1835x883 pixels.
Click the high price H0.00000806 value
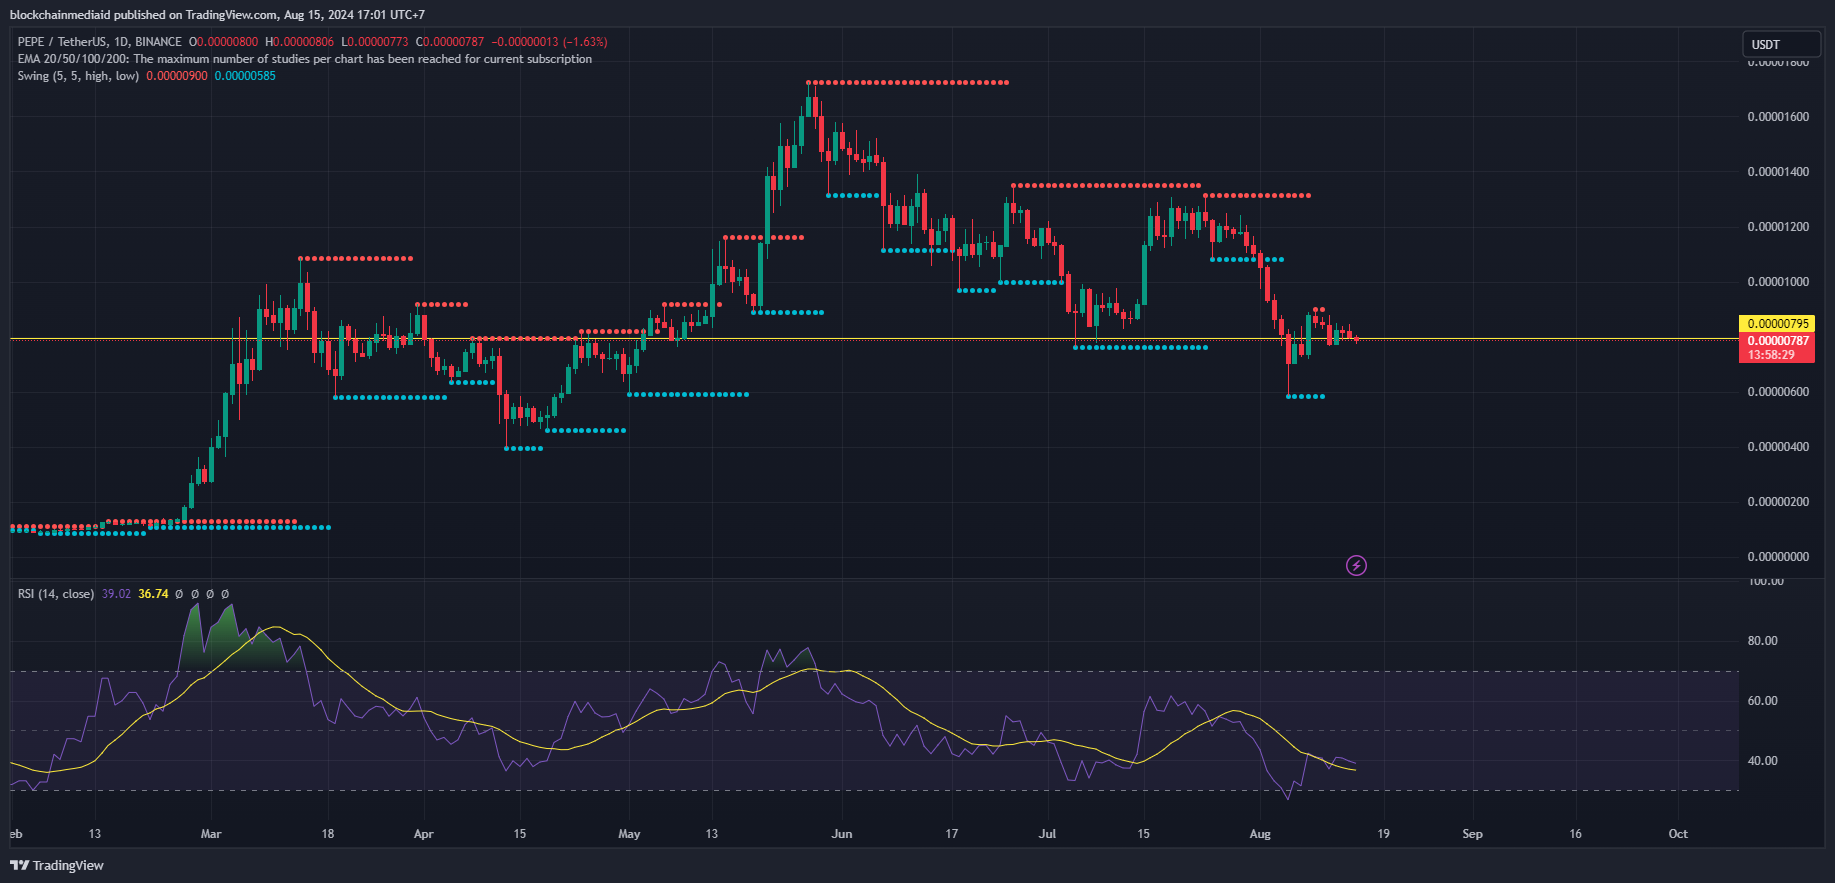pos(299,42)
